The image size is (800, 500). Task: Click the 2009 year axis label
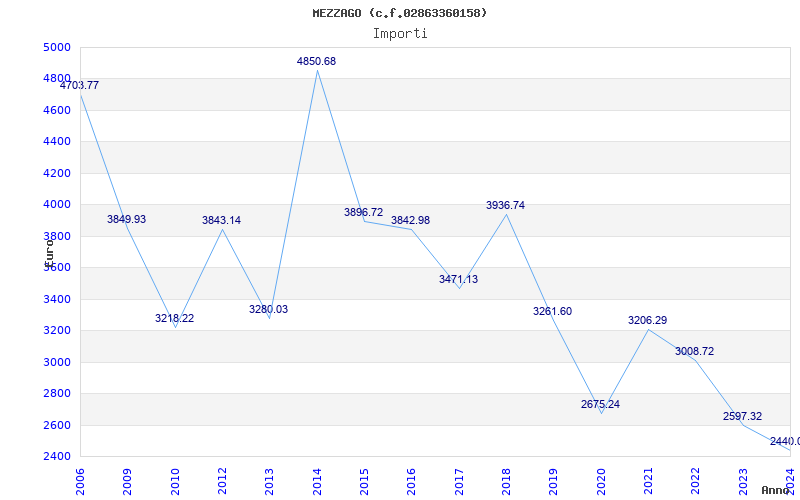point(128,482)
